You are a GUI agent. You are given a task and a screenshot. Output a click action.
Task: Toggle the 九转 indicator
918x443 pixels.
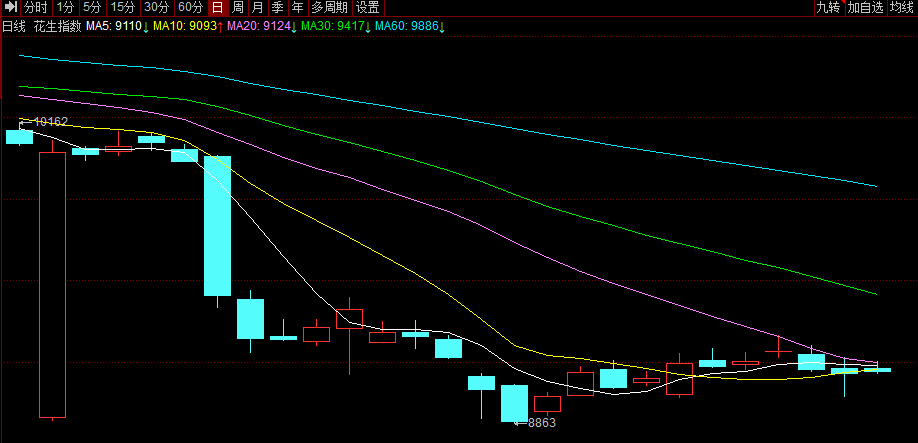tap(828, 8)
